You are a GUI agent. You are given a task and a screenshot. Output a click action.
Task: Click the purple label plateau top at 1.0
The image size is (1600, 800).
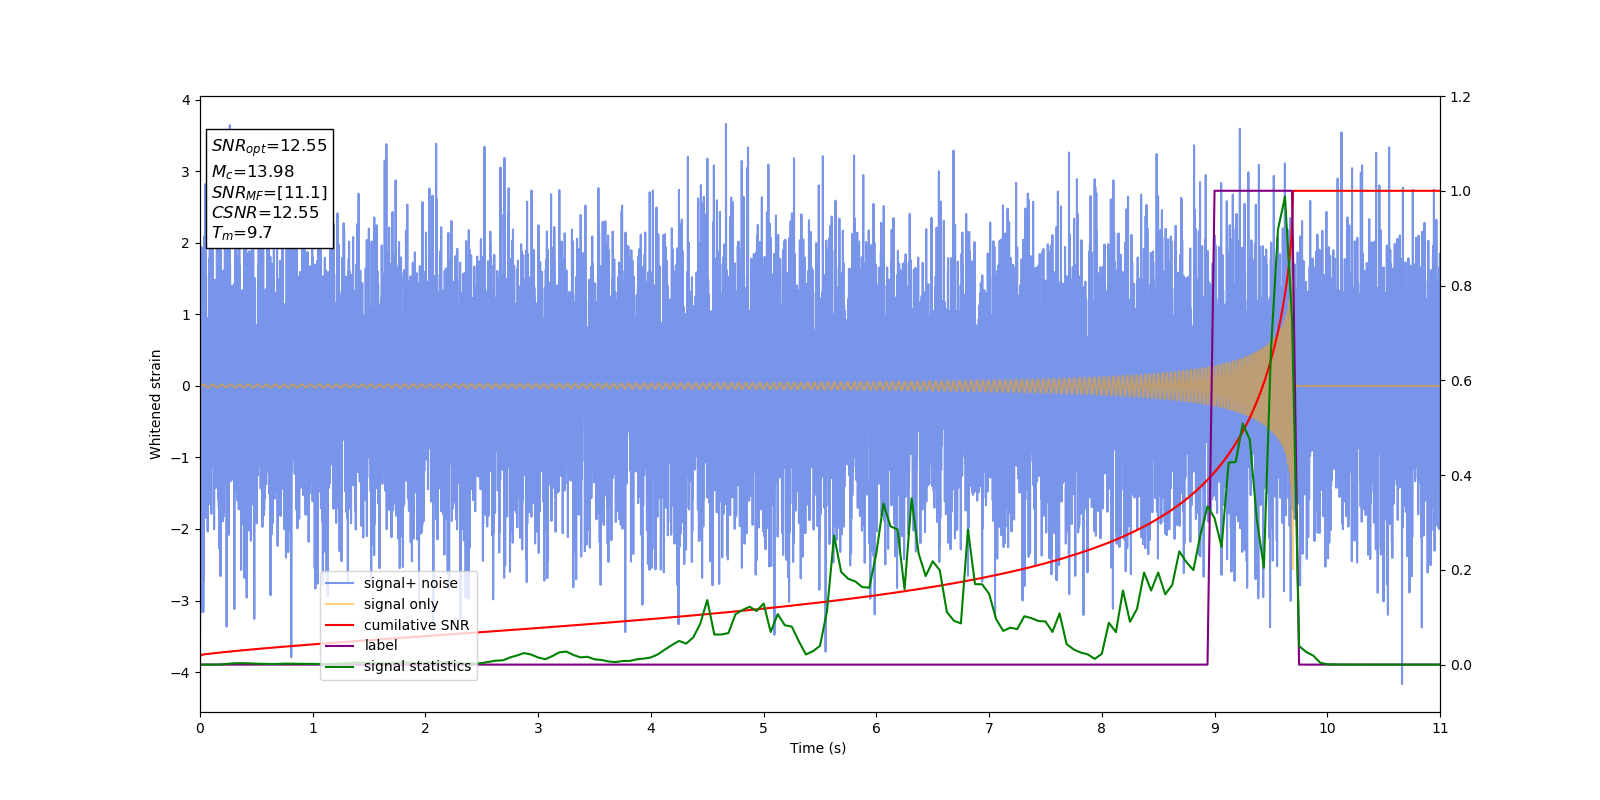pyautogui.click(x=1253, y=191)
